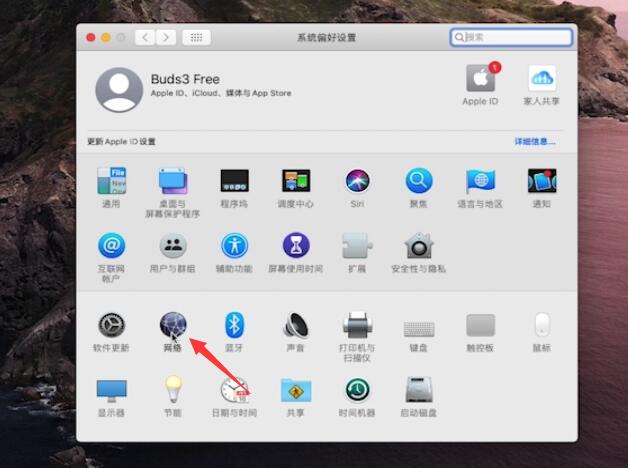The height and width of the screenshot is (468, 628).
Task: Open the 声音 (Sound) preferences
Action: click(x=296, y=325)
